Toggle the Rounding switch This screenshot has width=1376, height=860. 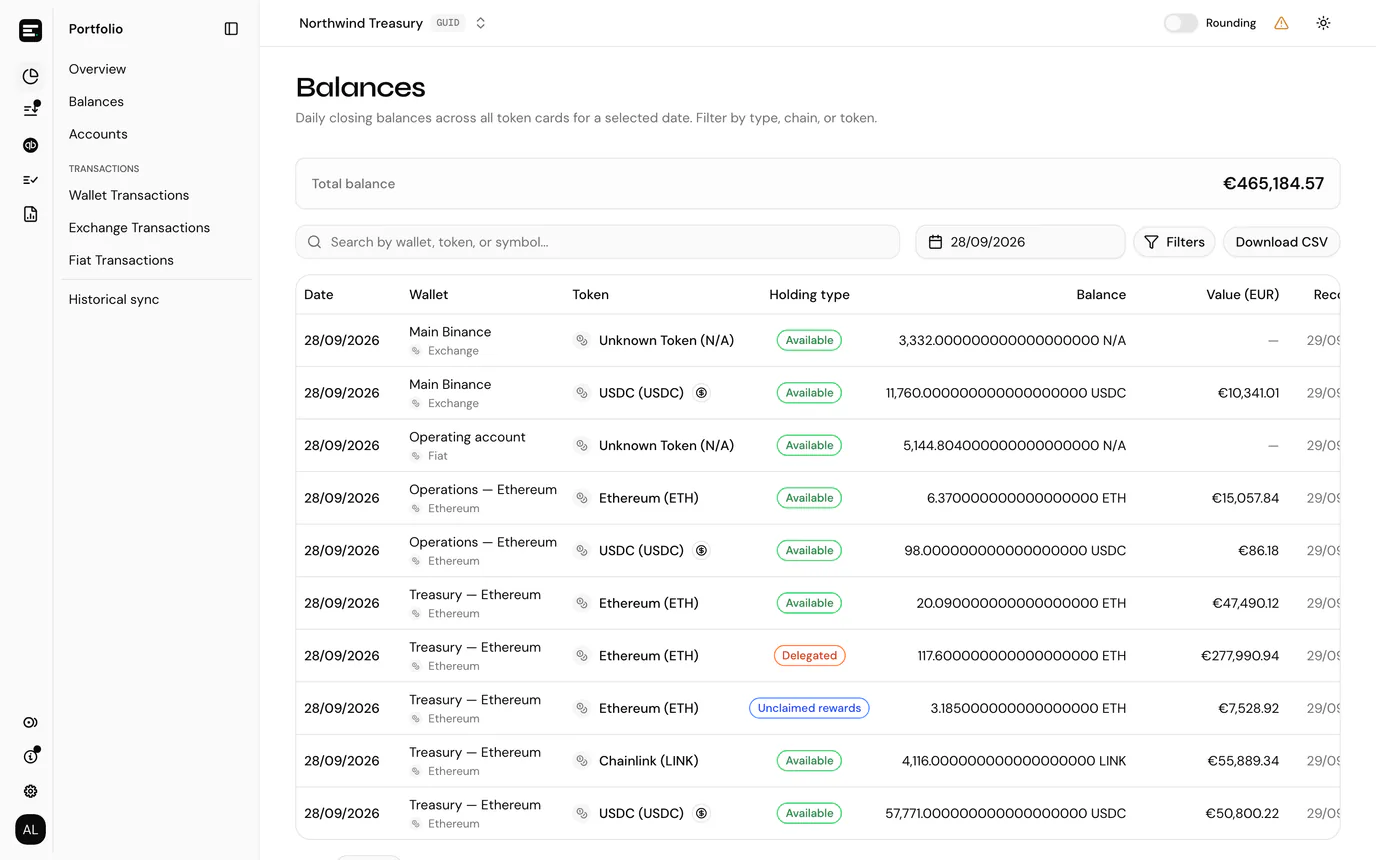(x=1180, y=23)
